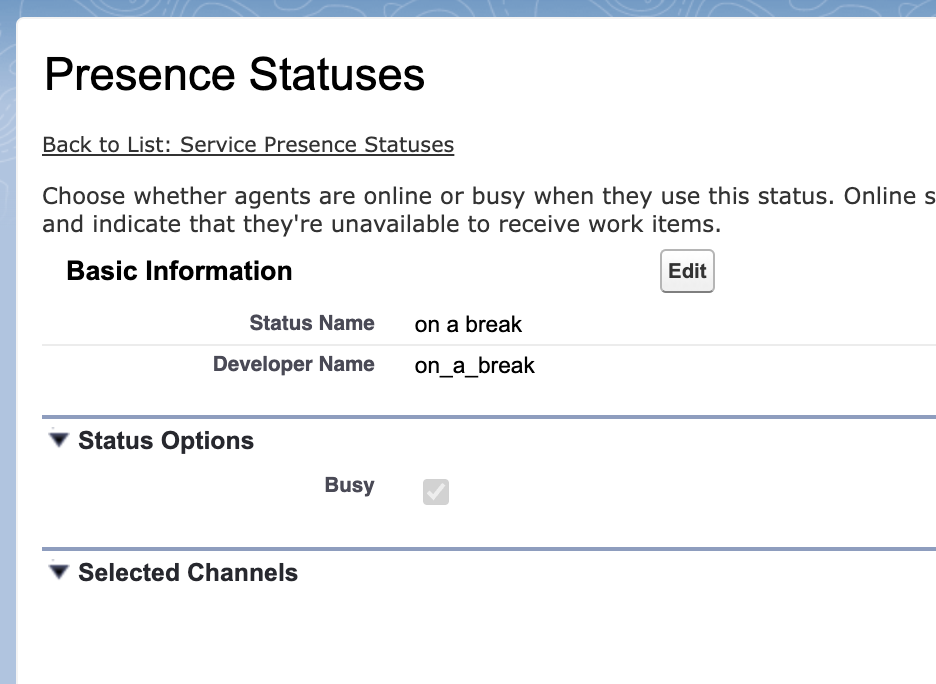Collapse the Status Options section triangle
The height and width of the screenshot is (684, 936).
tap(59, 440)
